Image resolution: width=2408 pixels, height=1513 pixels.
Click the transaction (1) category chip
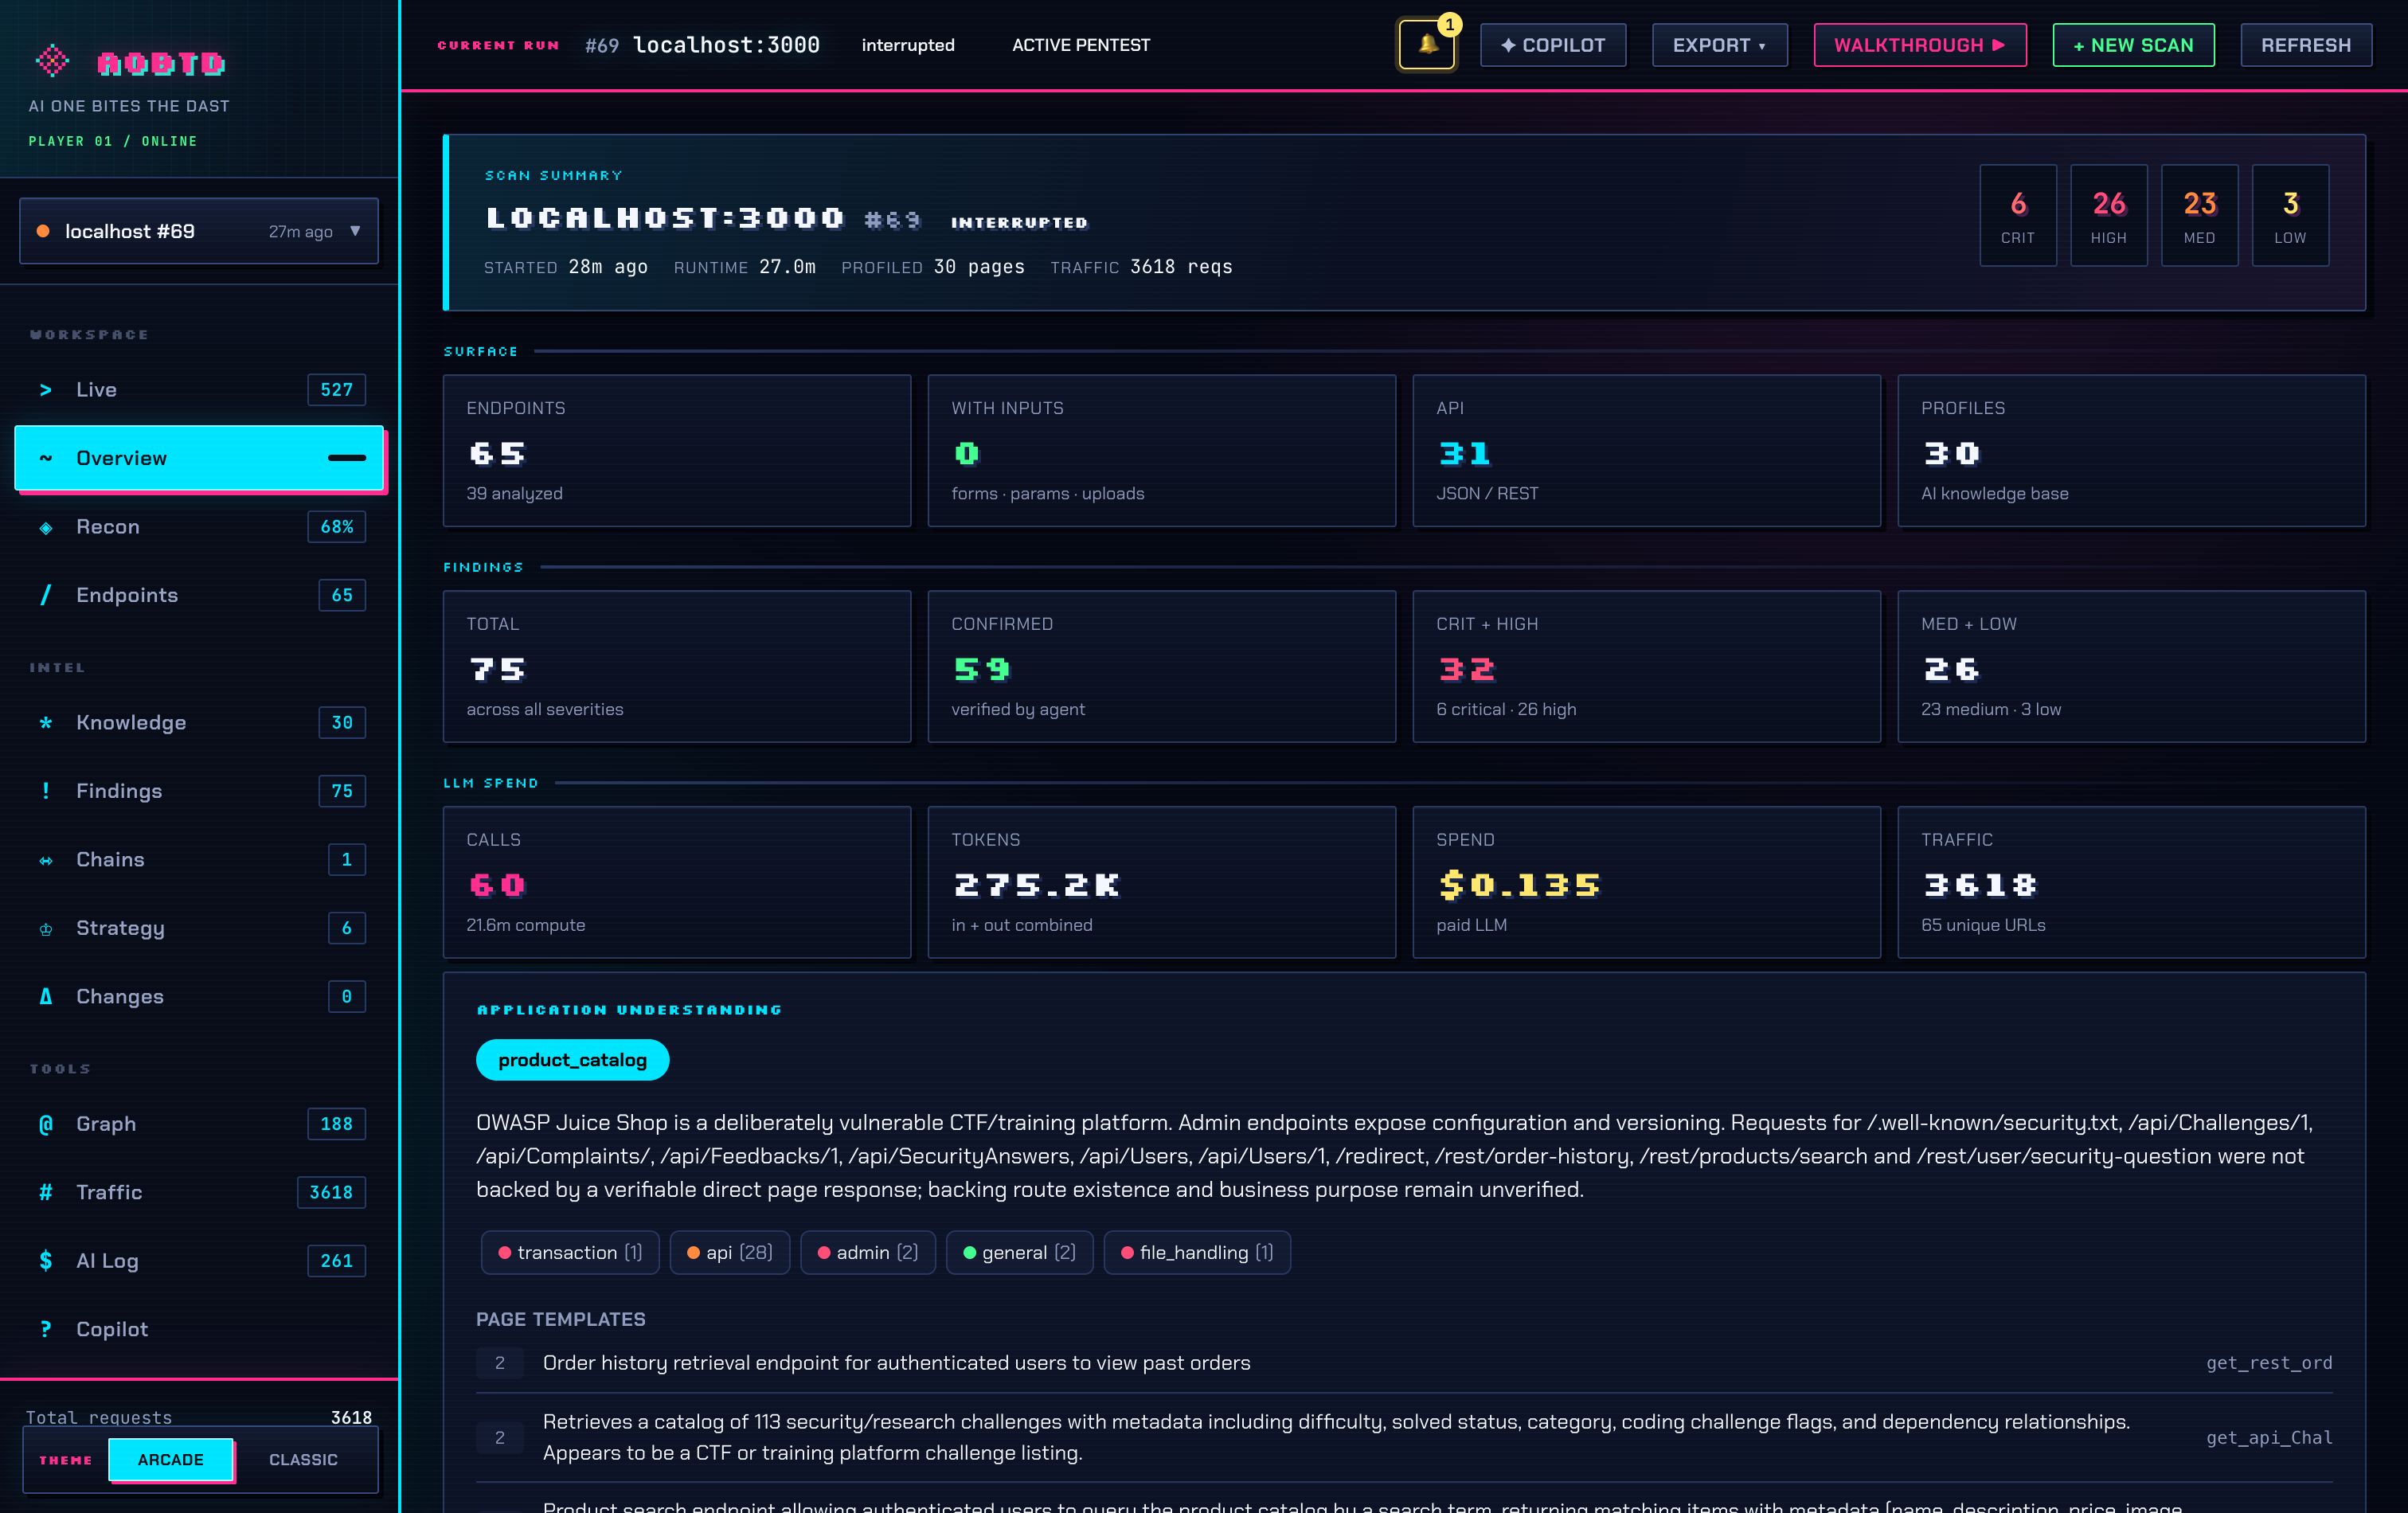click(x=570, y=1253)
